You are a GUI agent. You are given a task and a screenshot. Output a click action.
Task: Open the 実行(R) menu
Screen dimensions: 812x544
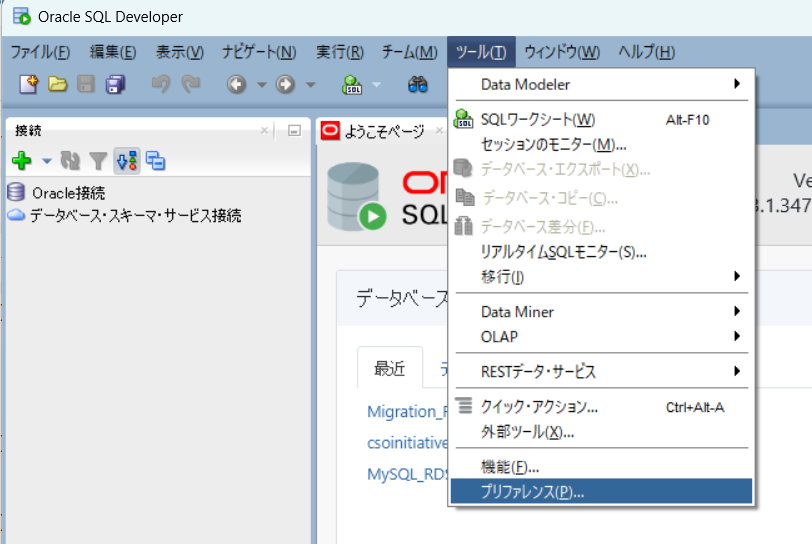(x=340, y=52)
